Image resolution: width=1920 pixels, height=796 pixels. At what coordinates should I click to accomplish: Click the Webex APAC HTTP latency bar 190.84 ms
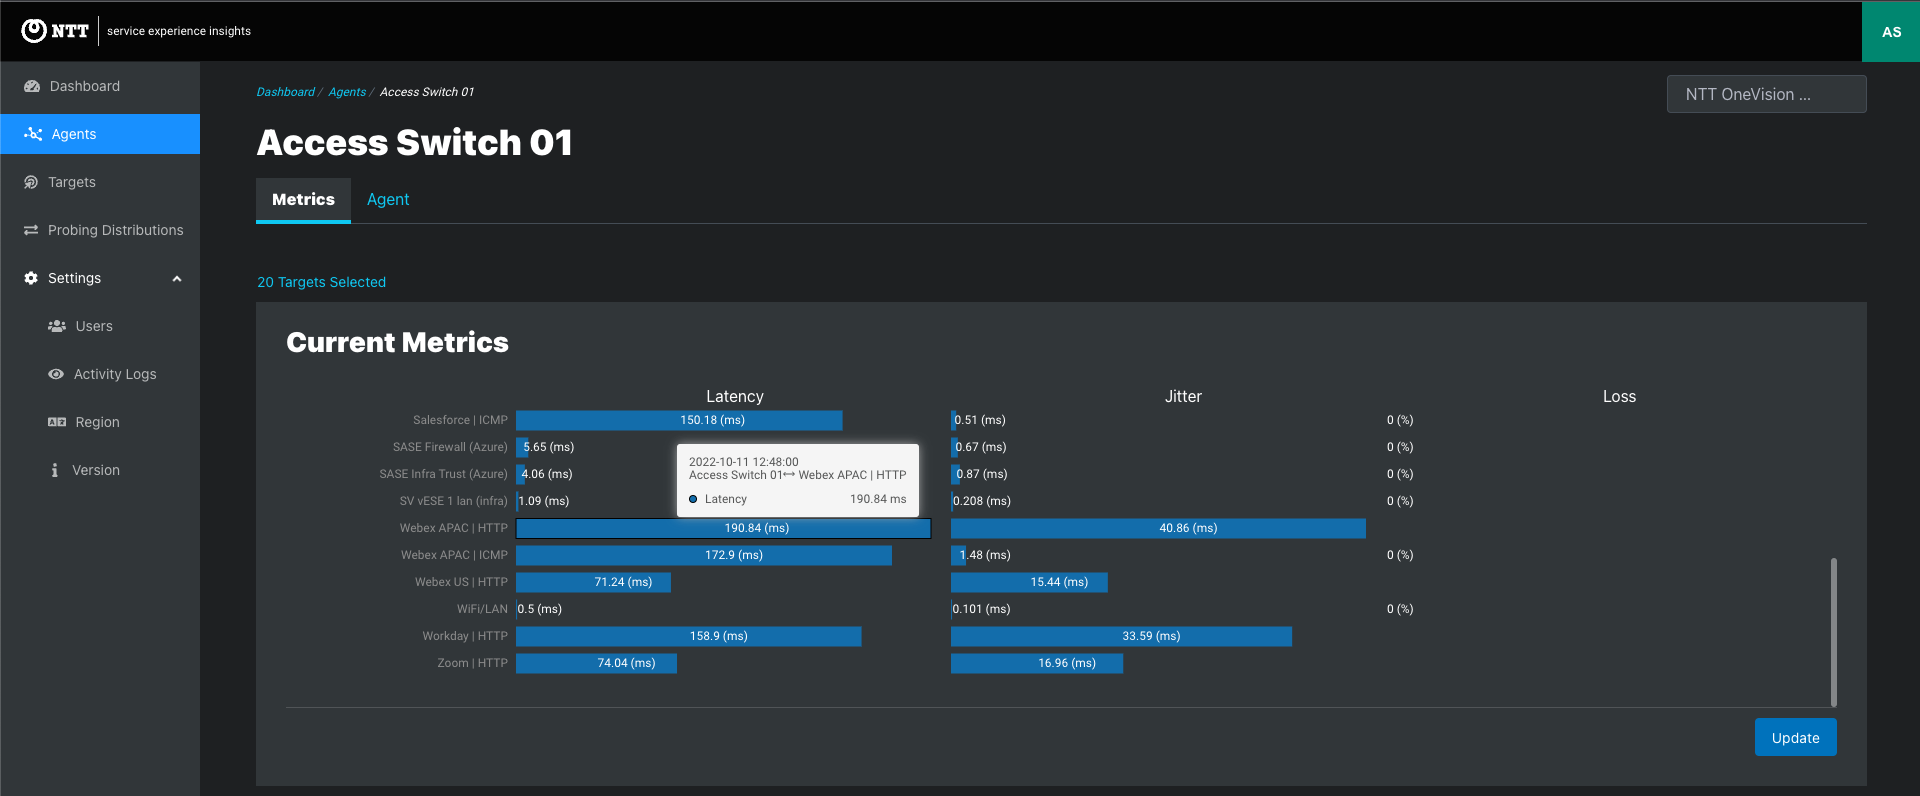point(723,528)
